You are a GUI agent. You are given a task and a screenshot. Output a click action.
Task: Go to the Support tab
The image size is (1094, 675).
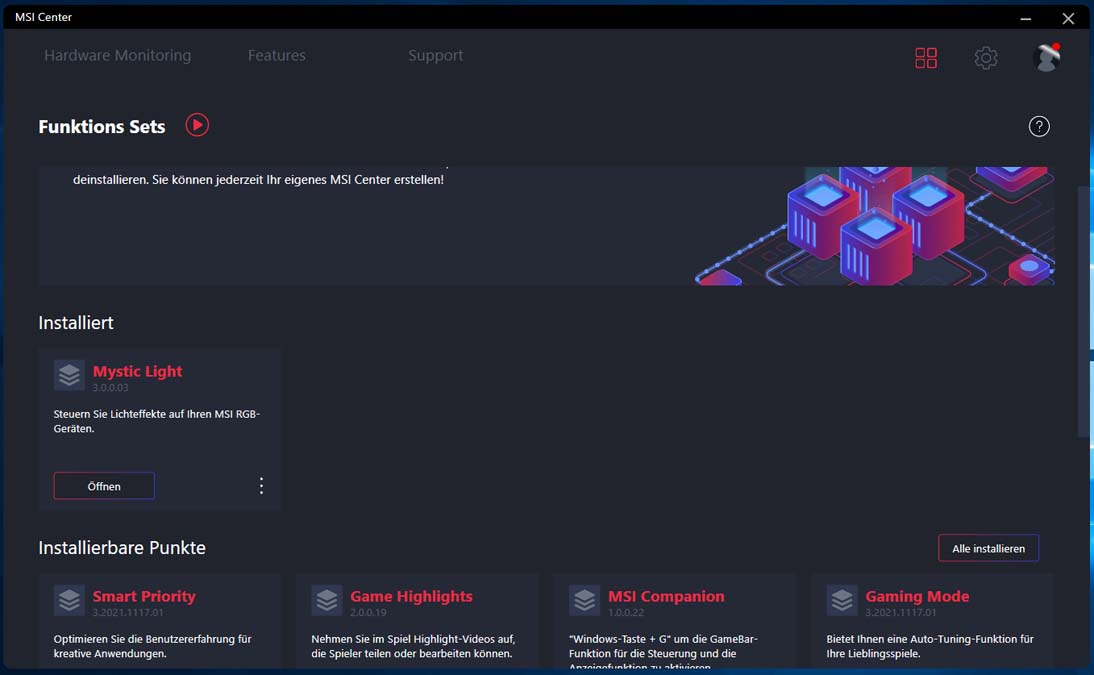[x=435, y=55]
